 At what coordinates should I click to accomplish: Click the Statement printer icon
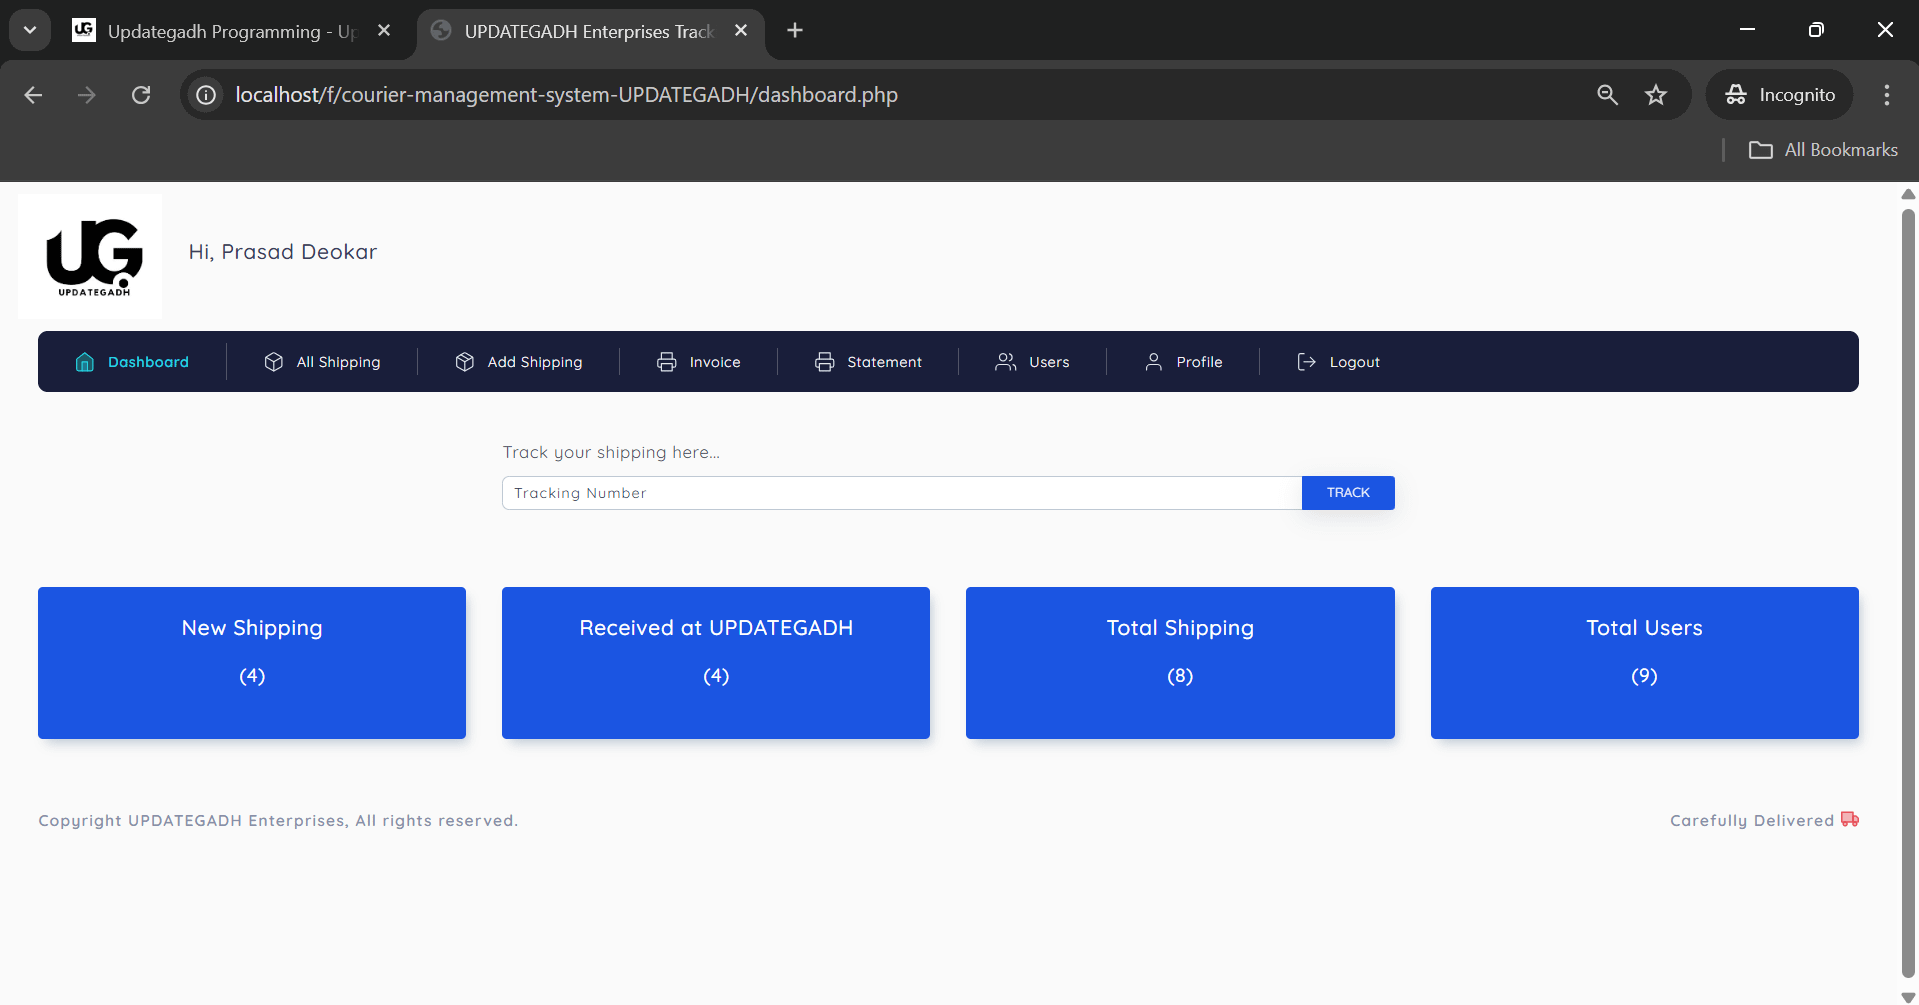[824, 361]
